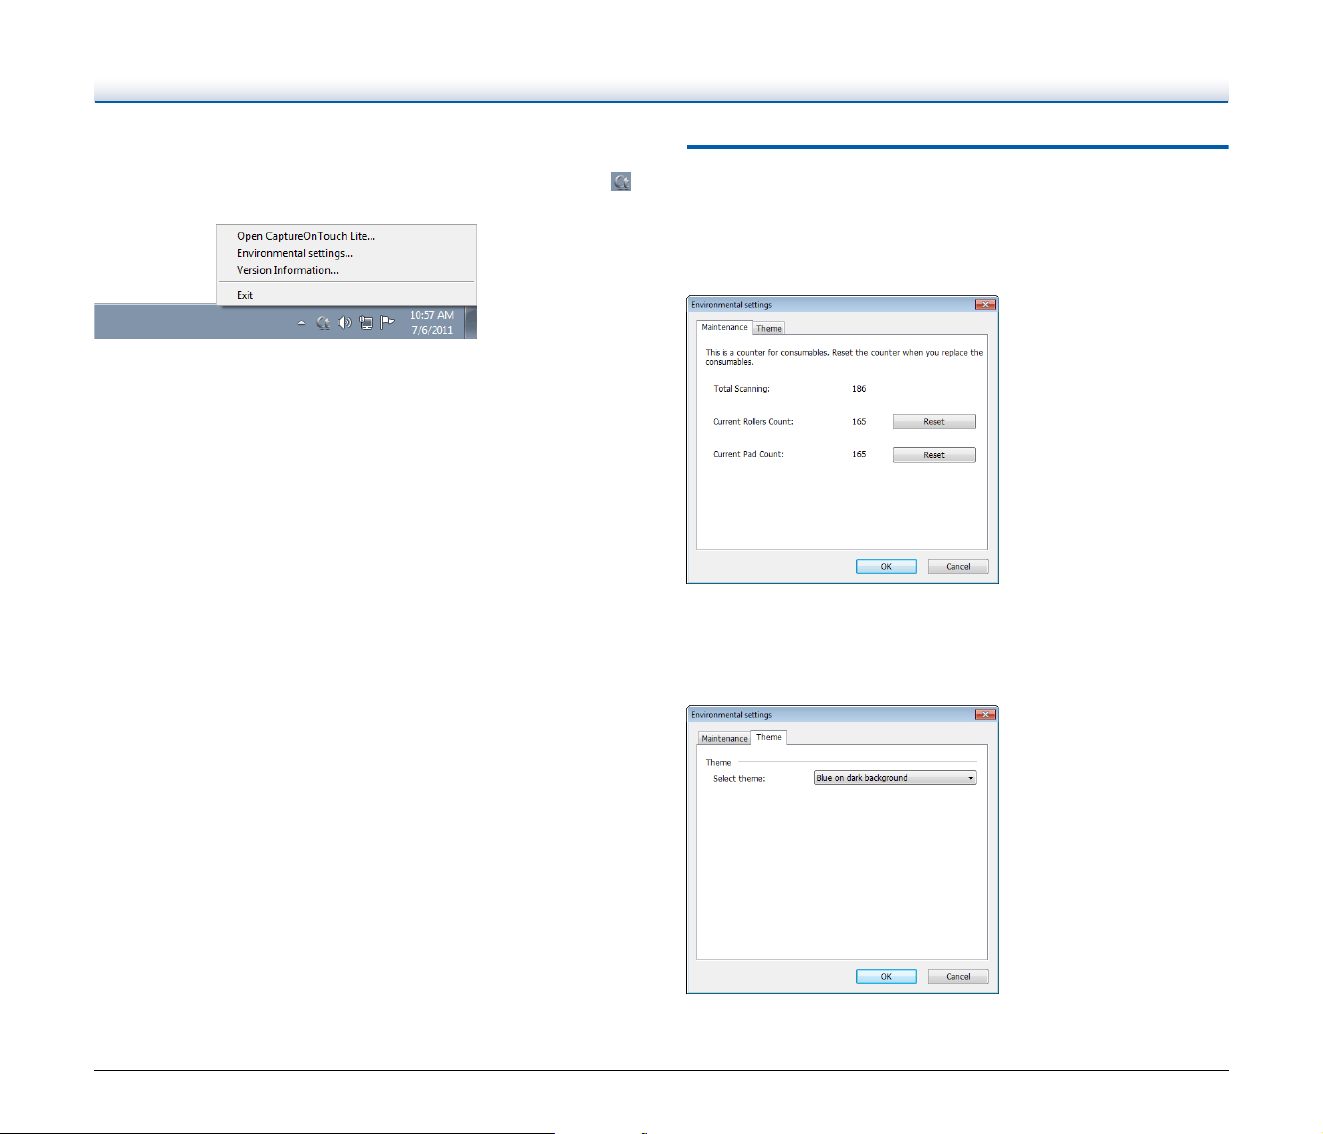This screenshot has width=1323, height=1134.
Task: Open the Select theme dropdown
Action: point(895,778)
